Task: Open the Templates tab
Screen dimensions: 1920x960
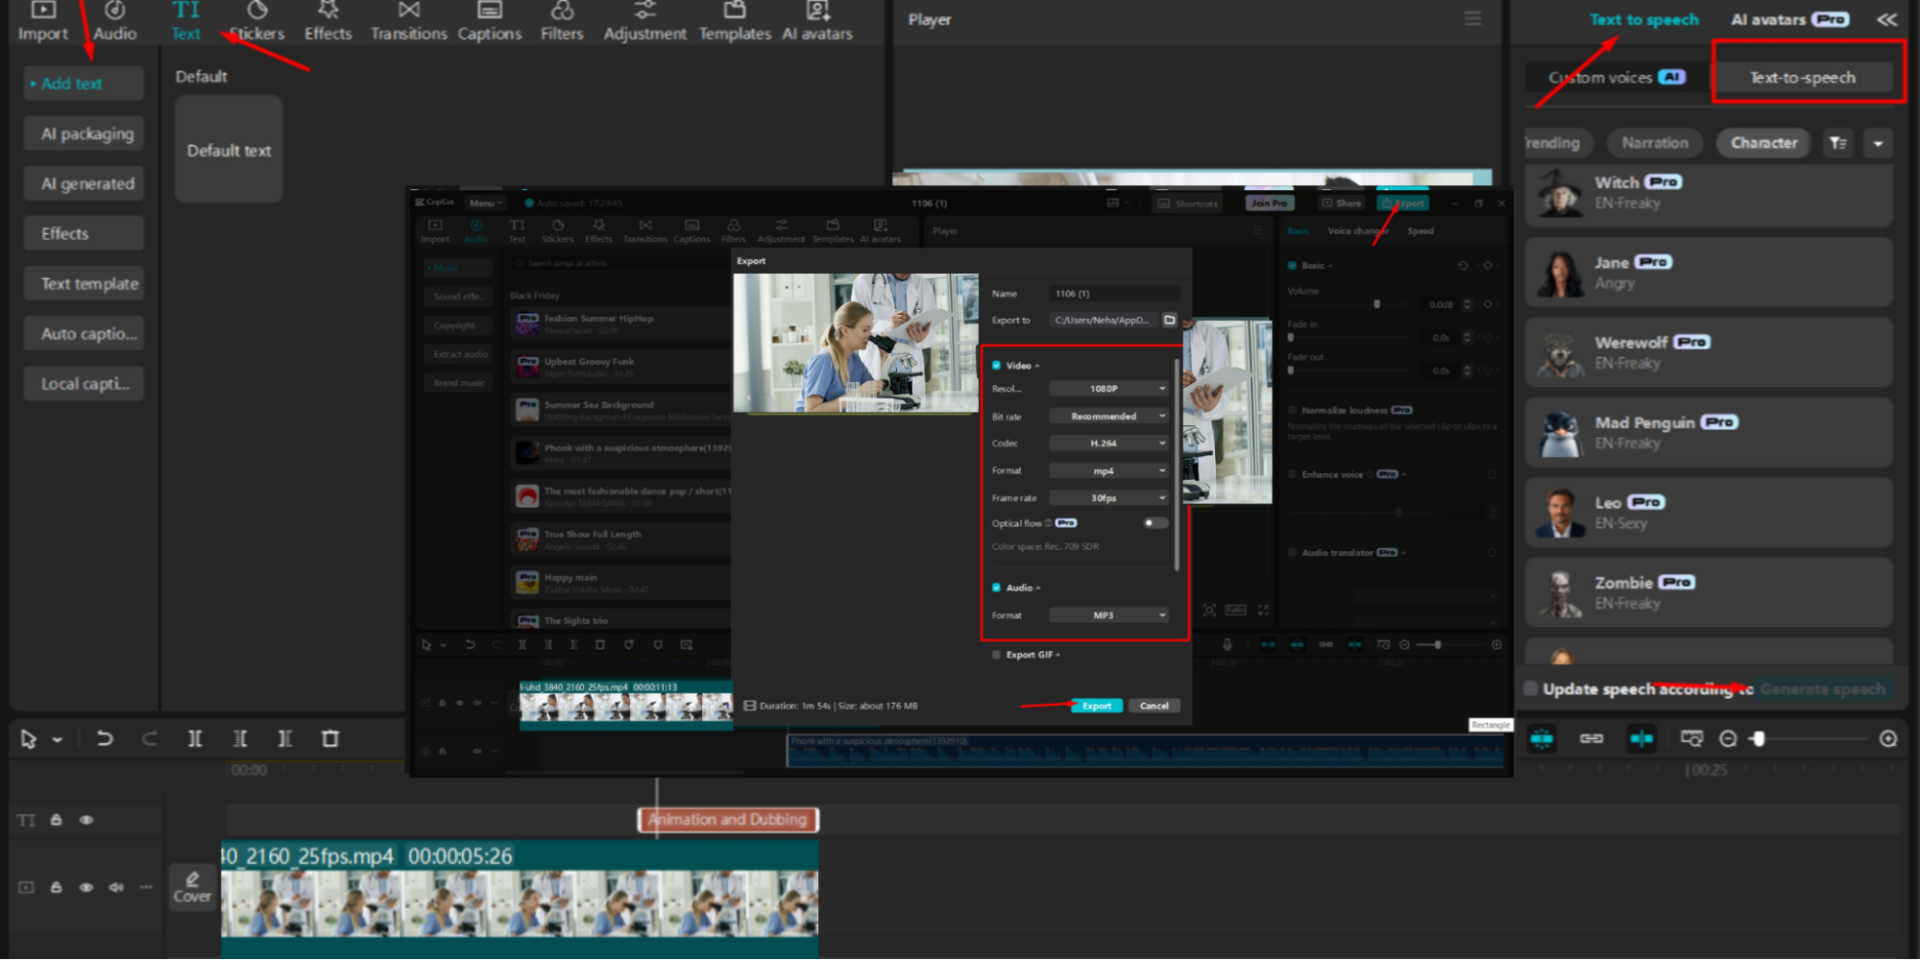Action: [735, 22]
